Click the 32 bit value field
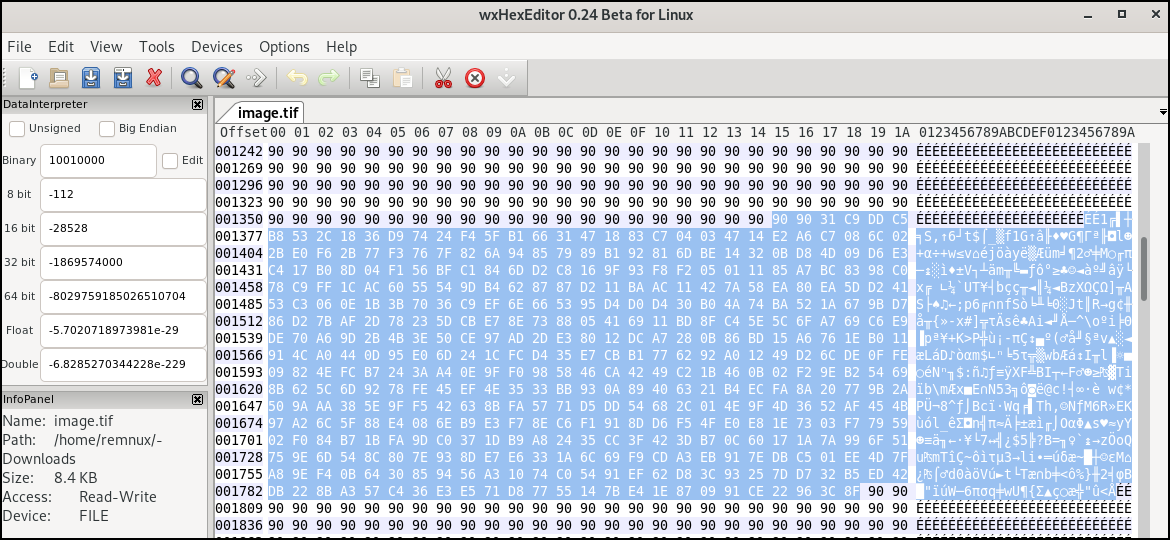This screenshot has width=1170, height=540. 122,262
